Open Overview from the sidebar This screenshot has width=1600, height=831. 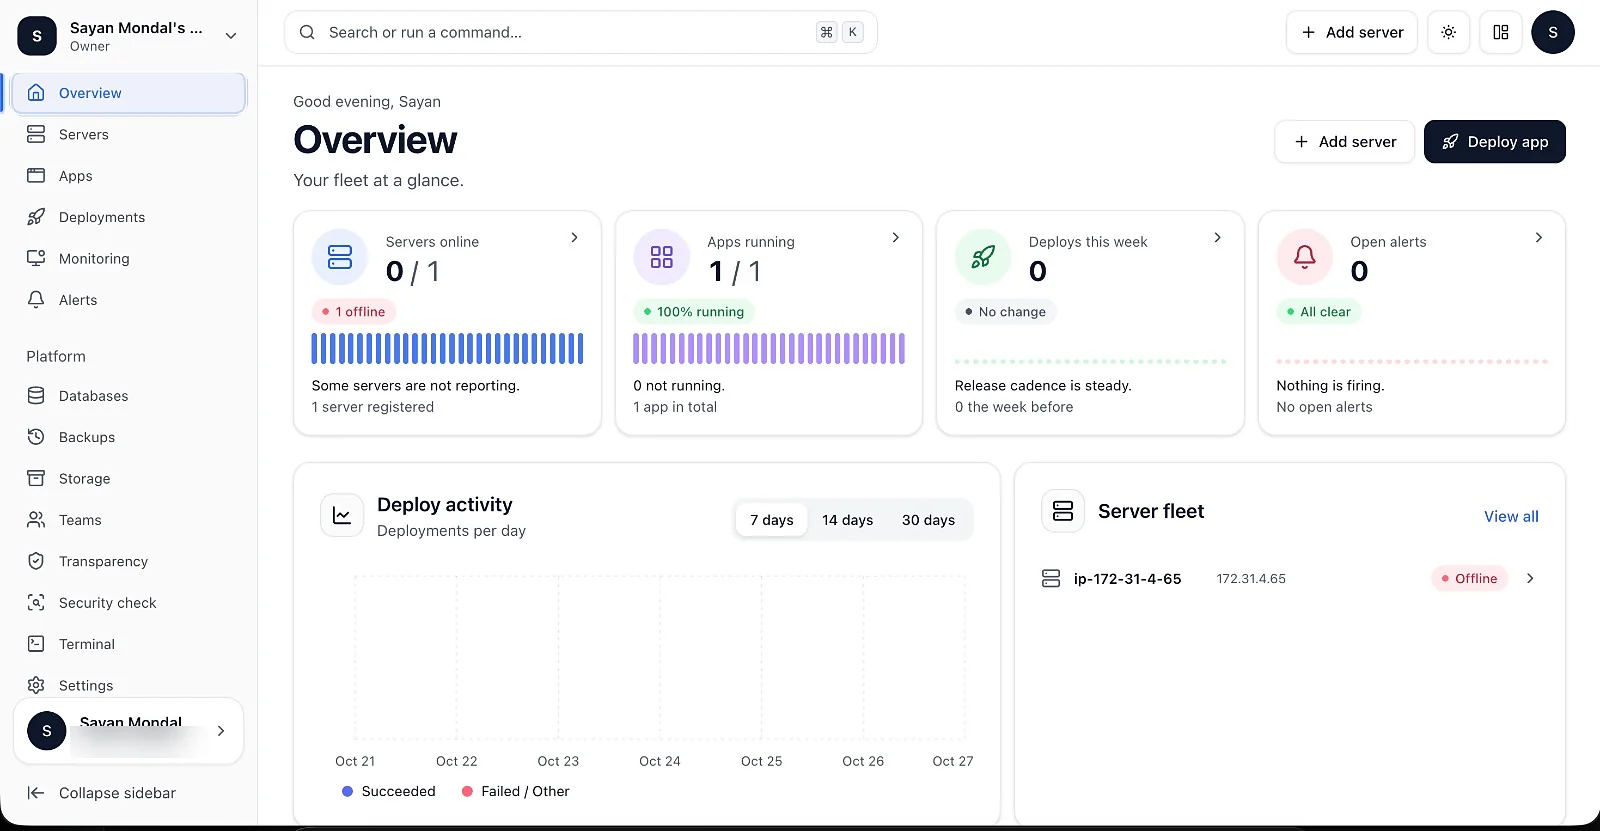coord(128,93)
